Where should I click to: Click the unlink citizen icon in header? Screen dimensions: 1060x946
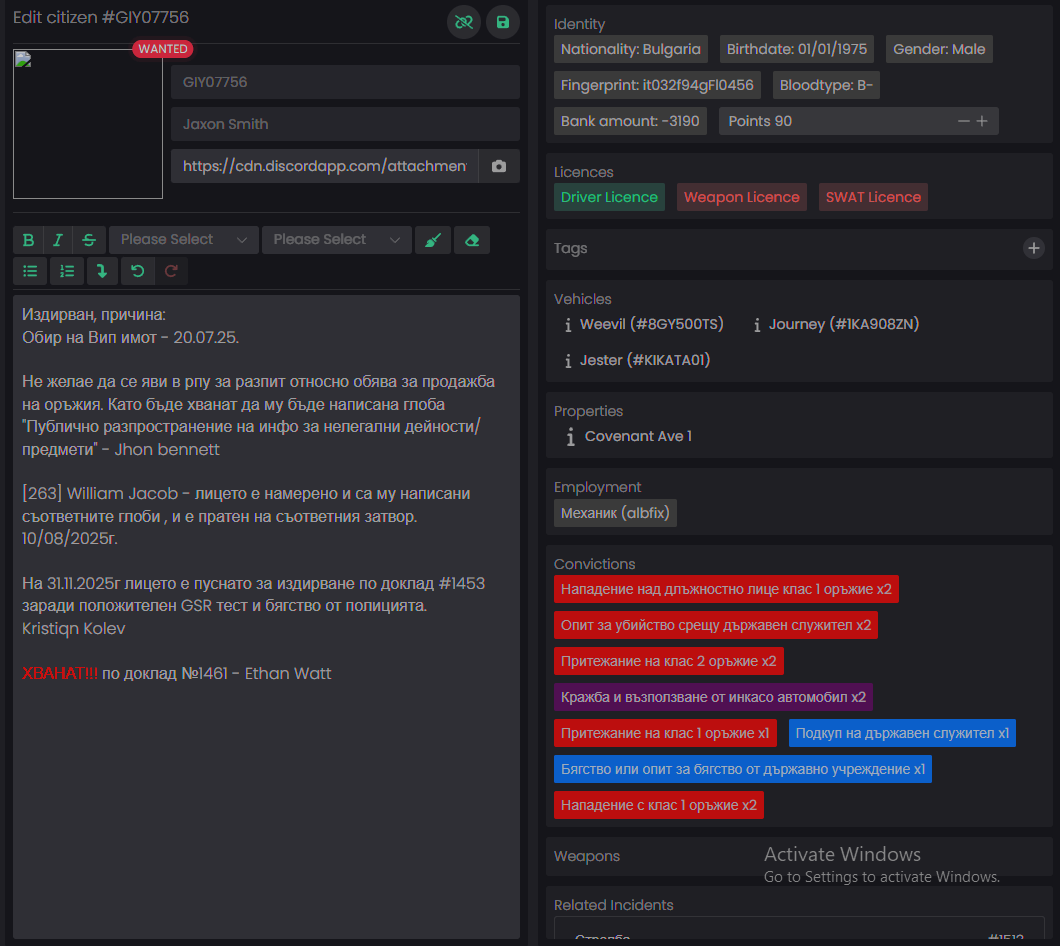pyautogui.click(x=464, y=22)
